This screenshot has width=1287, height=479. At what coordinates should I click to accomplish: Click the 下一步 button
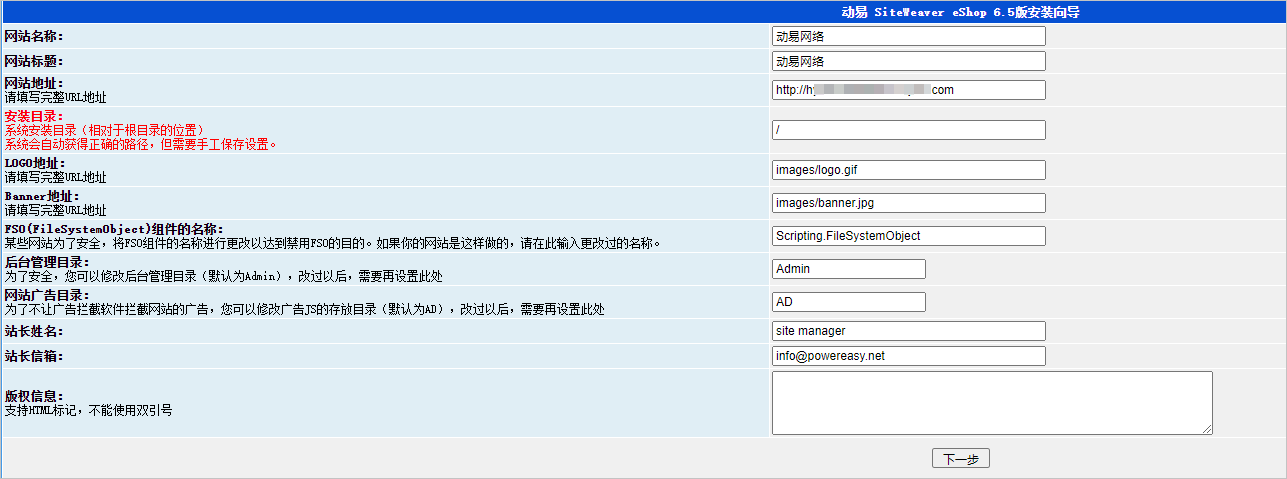(x=961, y=459)
